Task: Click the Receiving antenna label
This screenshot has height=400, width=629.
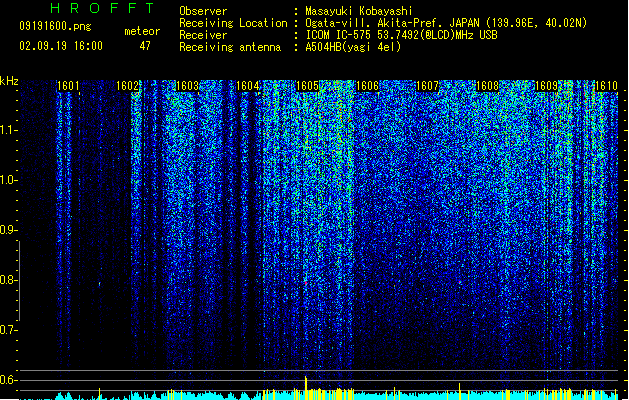Action: pyautogui.click(x=230, y=47)
